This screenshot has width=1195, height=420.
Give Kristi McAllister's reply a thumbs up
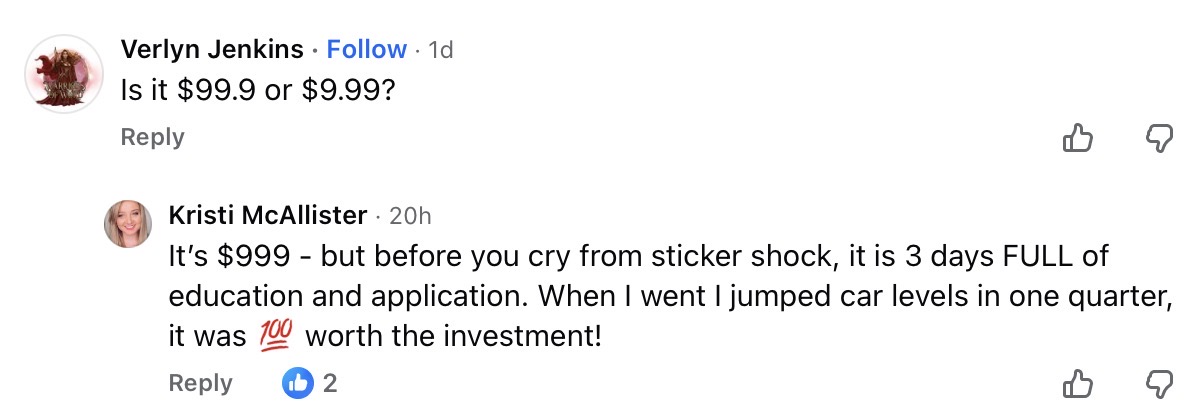[1077, 383]
